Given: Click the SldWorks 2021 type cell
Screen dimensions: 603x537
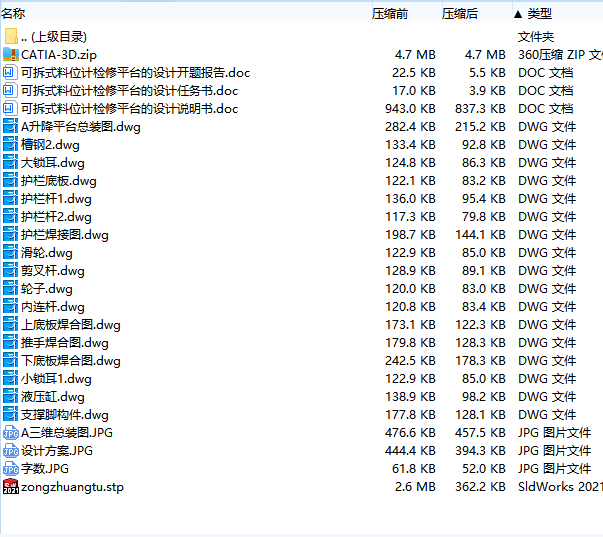Looking at the screenshot, I should tap(560, 487).
